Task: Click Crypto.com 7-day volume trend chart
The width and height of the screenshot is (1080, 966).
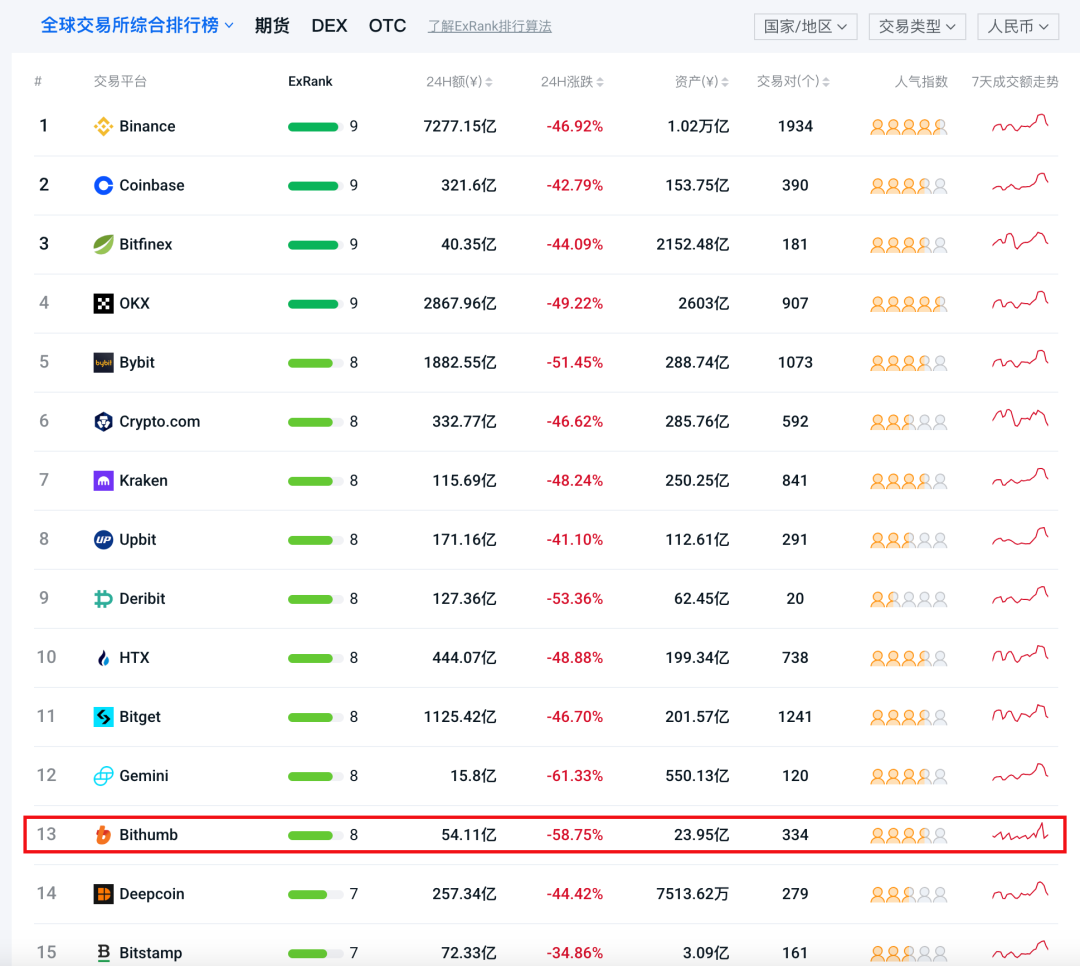Action: (x=1020, y=418)
